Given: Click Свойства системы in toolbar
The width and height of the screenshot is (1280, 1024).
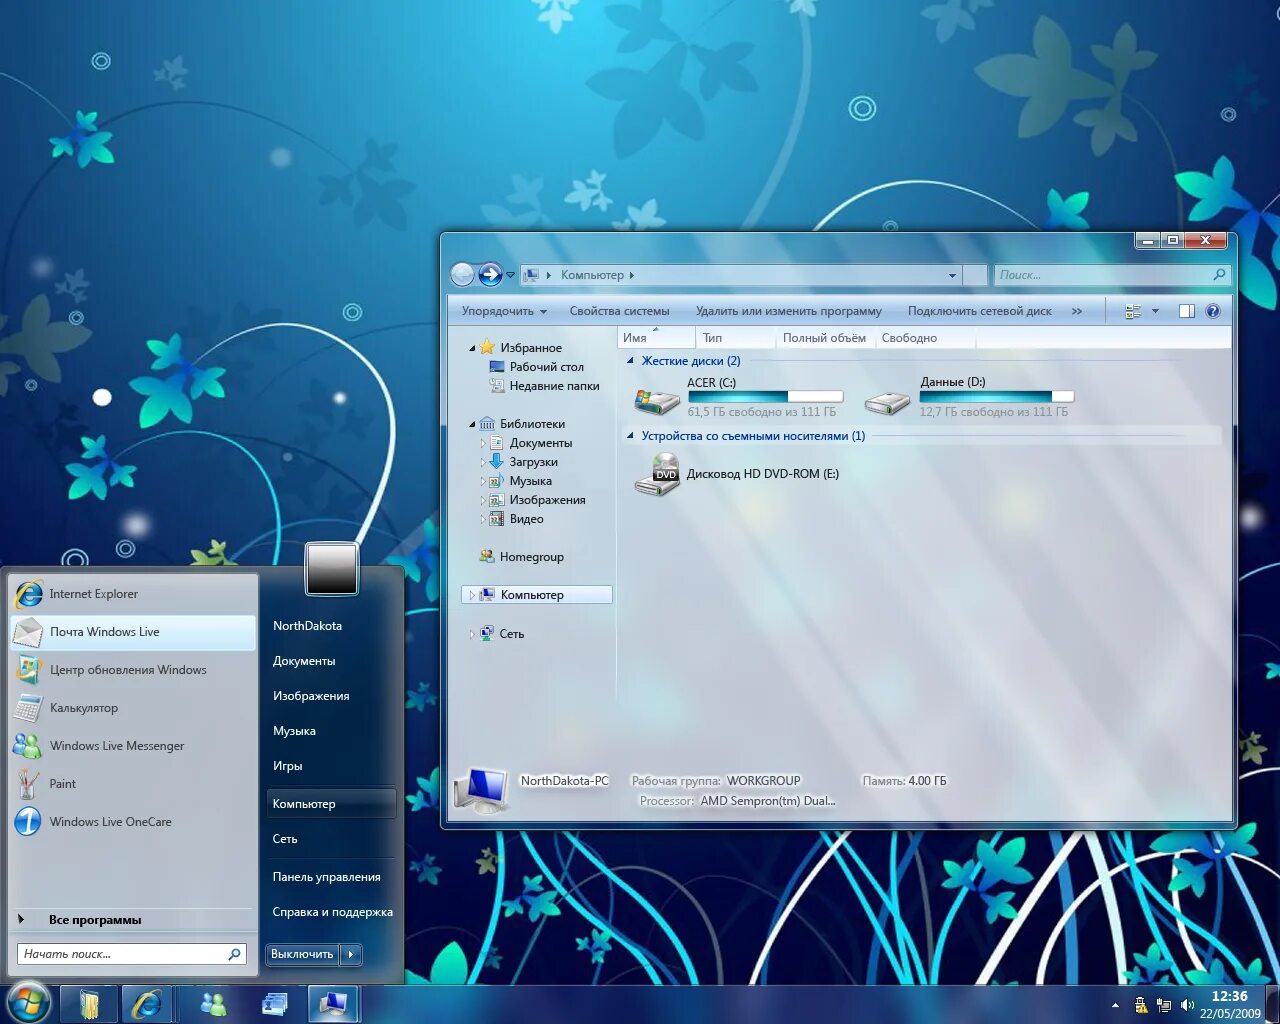Looking at the screenshot, I should [x=619, y=311].
